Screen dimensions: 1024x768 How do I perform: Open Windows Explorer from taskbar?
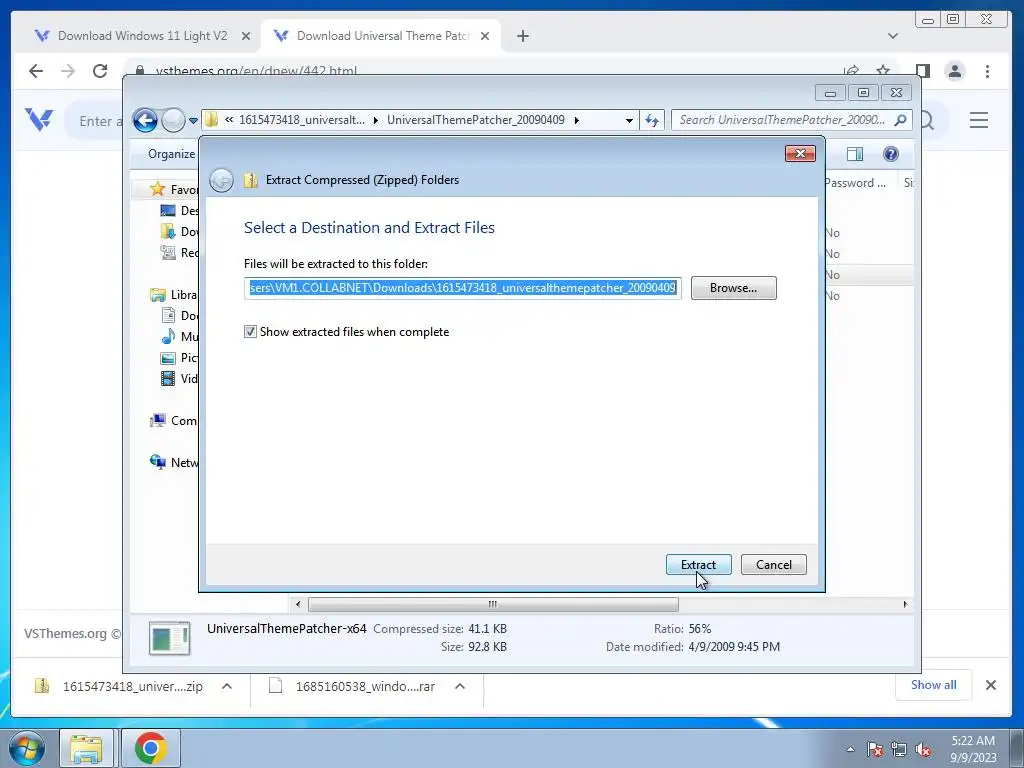click(87, 748)
